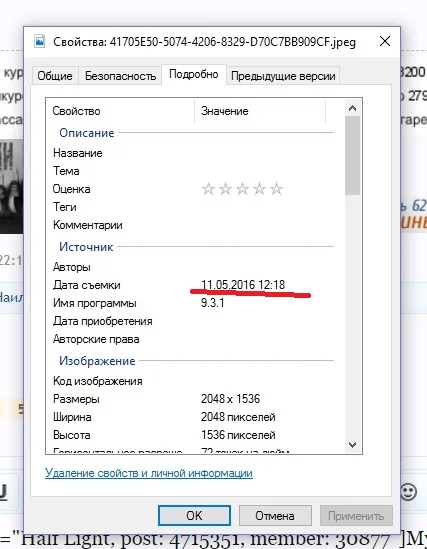Close the Properties dialog with X
427x549 pixels.
385,41
